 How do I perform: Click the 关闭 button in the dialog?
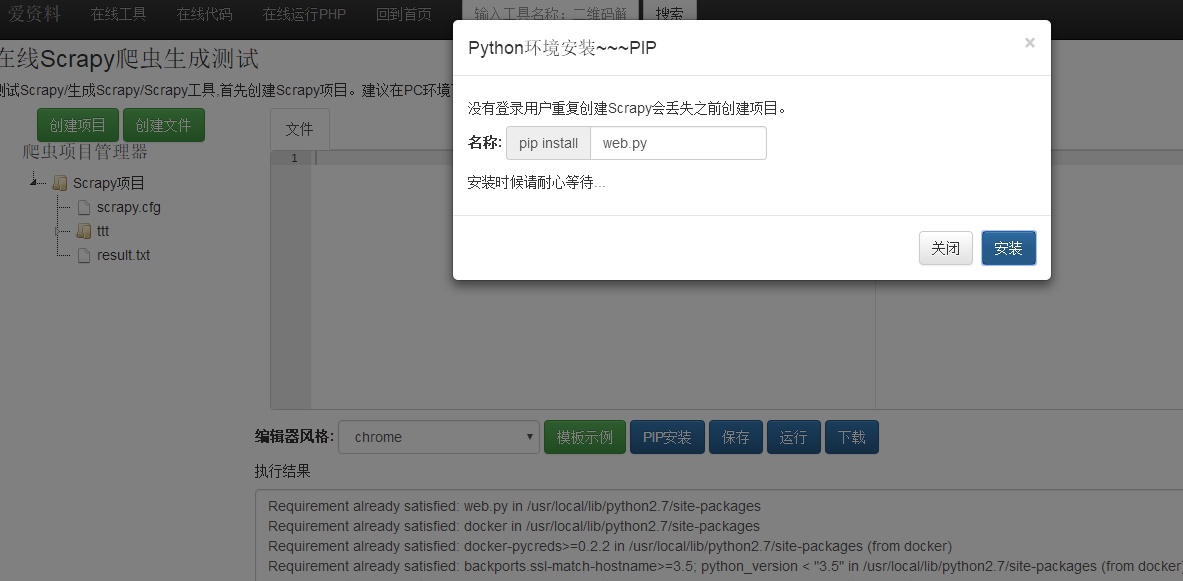click(x=945, y=248)
